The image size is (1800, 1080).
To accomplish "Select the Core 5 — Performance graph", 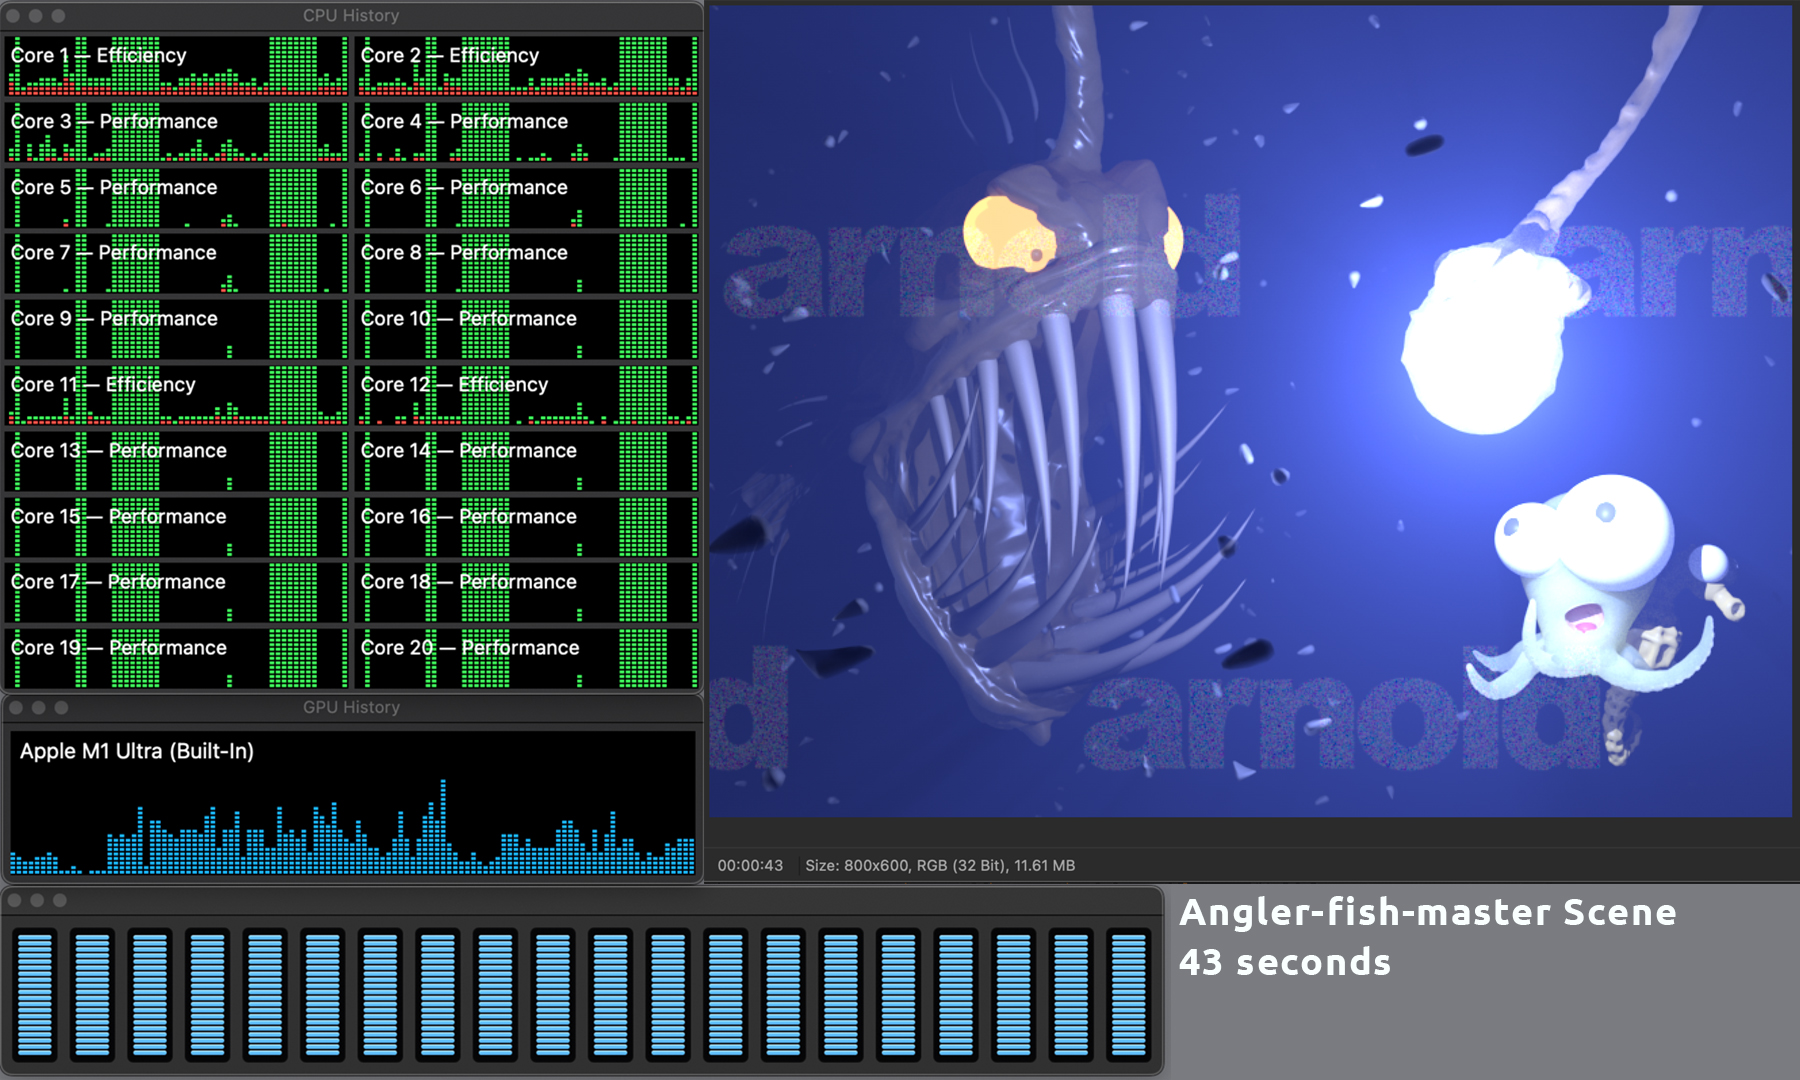I will point(177,198).
